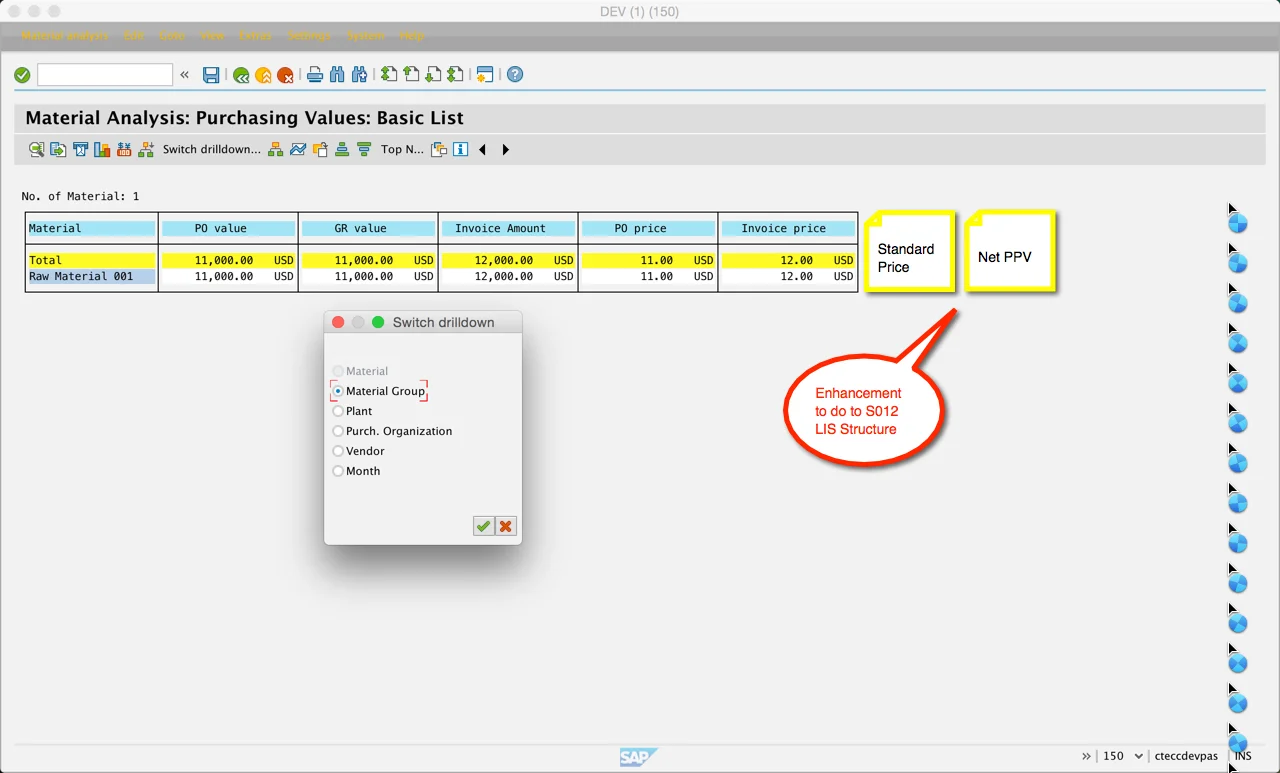Open the Extras menu
This screenshot has width=1280, height=773.
pos(255,35)
